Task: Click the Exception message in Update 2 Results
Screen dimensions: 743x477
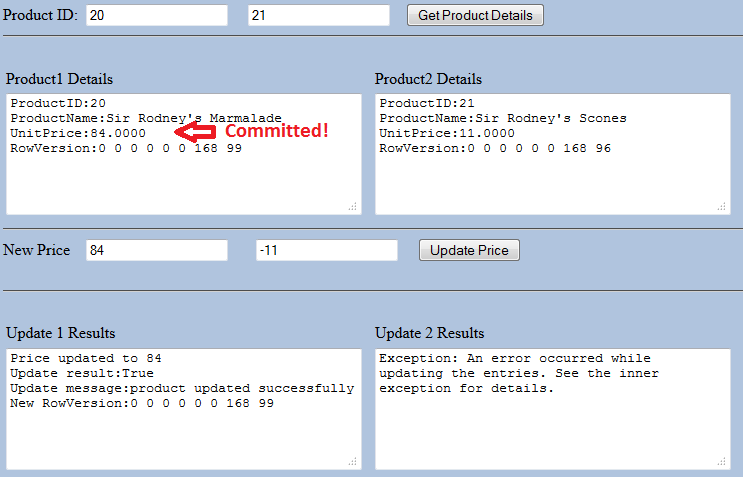Action: 515,372
